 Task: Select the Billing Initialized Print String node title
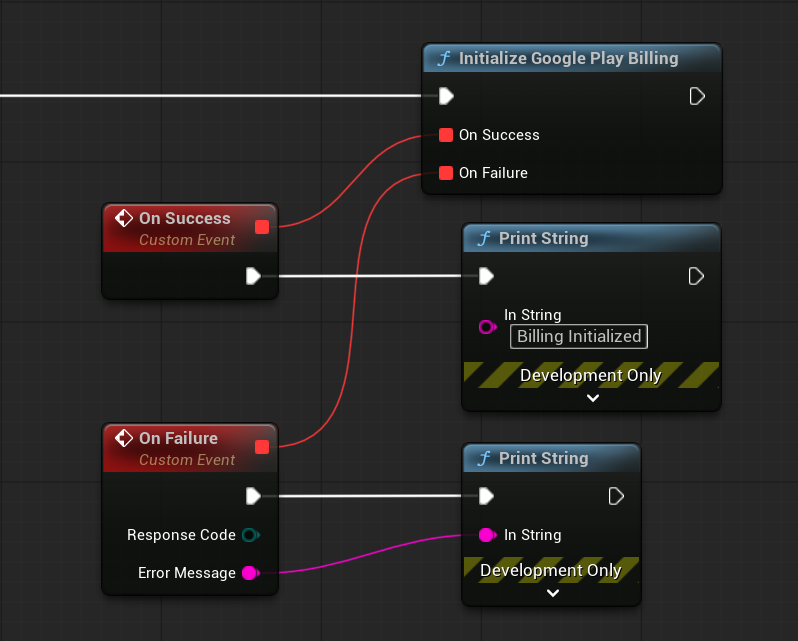pyautogui.click(x=544, y=238)
